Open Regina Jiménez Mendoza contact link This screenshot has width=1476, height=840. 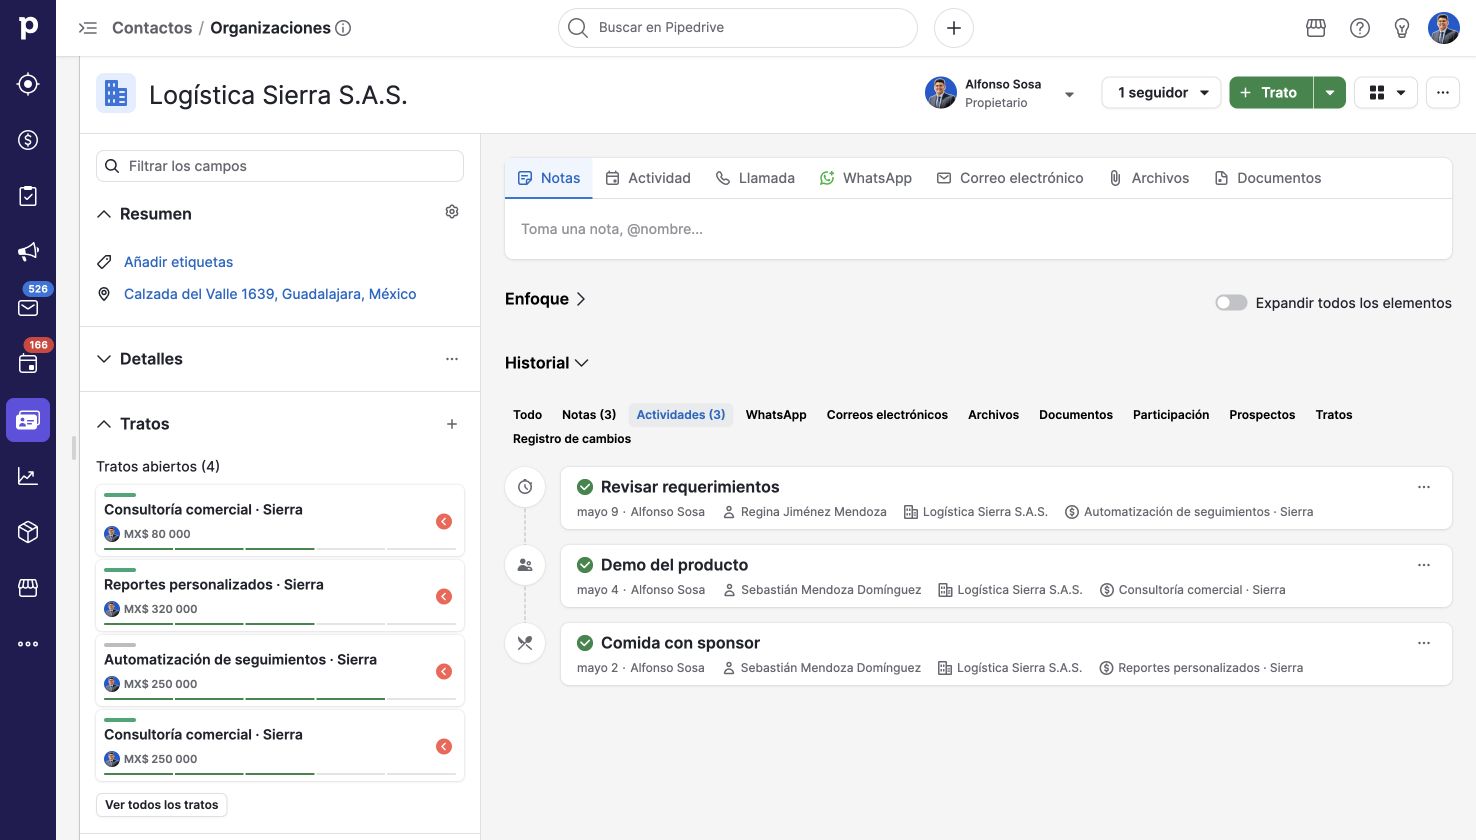point(813,512)
